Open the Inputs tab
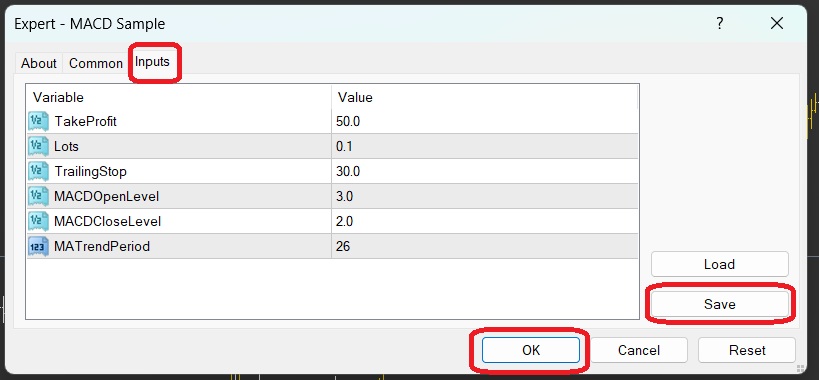This screenshot has height=380, width=819. pos(153,62)
